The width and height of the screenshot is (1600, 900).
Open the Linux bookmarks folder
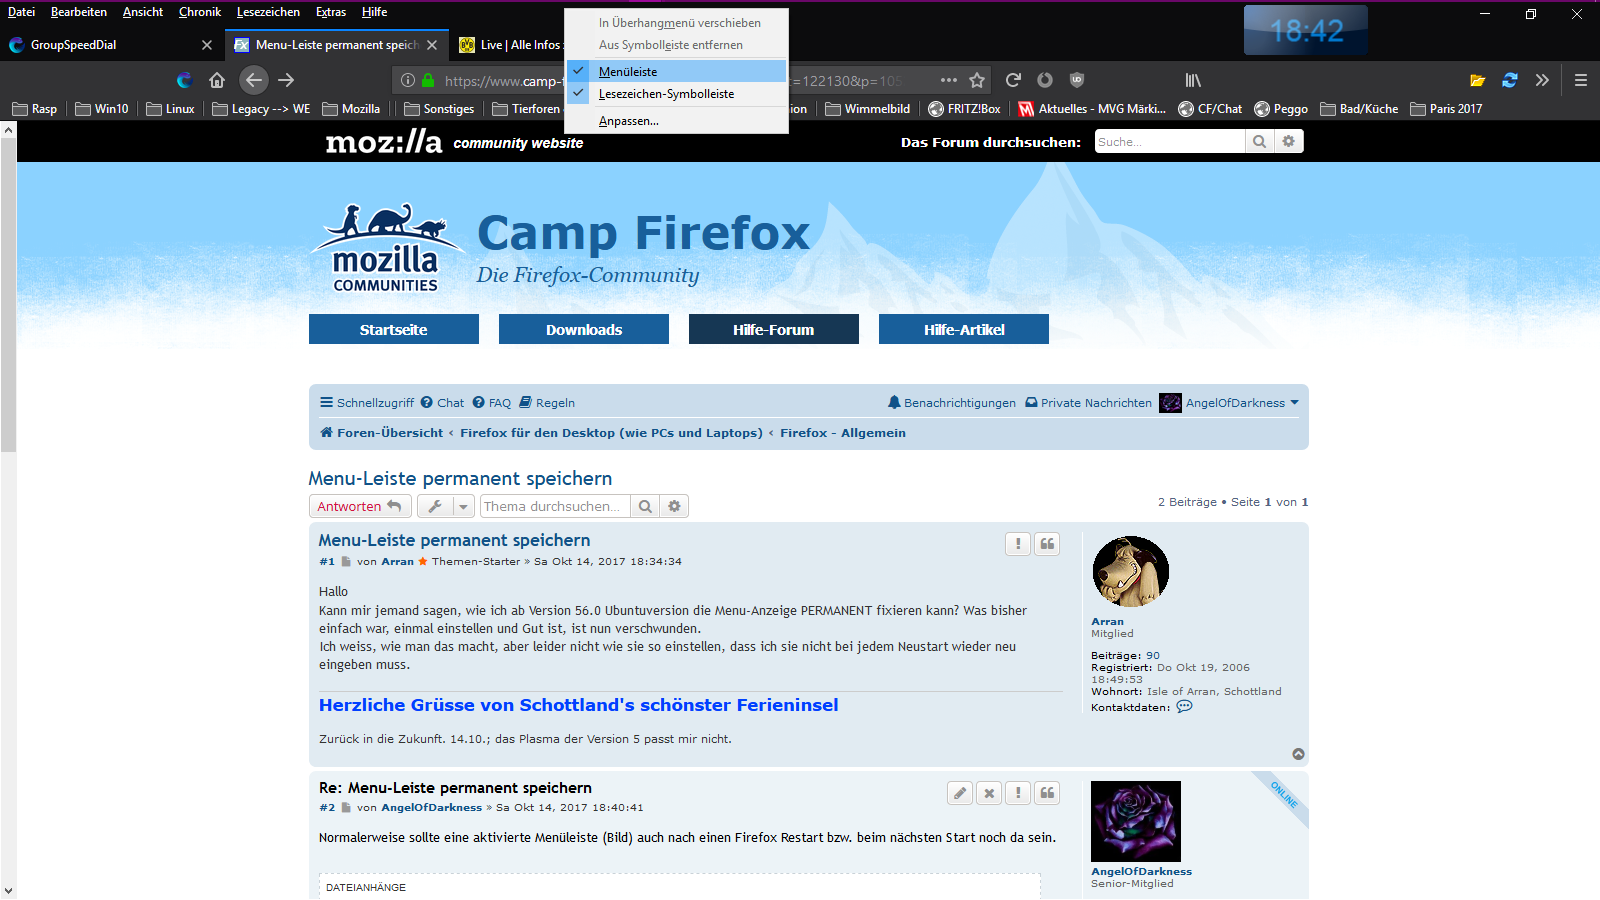[170, 109]
